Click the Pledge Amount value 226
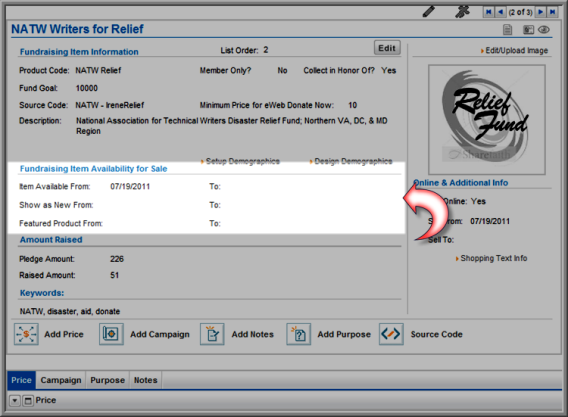 coord(117,259)
